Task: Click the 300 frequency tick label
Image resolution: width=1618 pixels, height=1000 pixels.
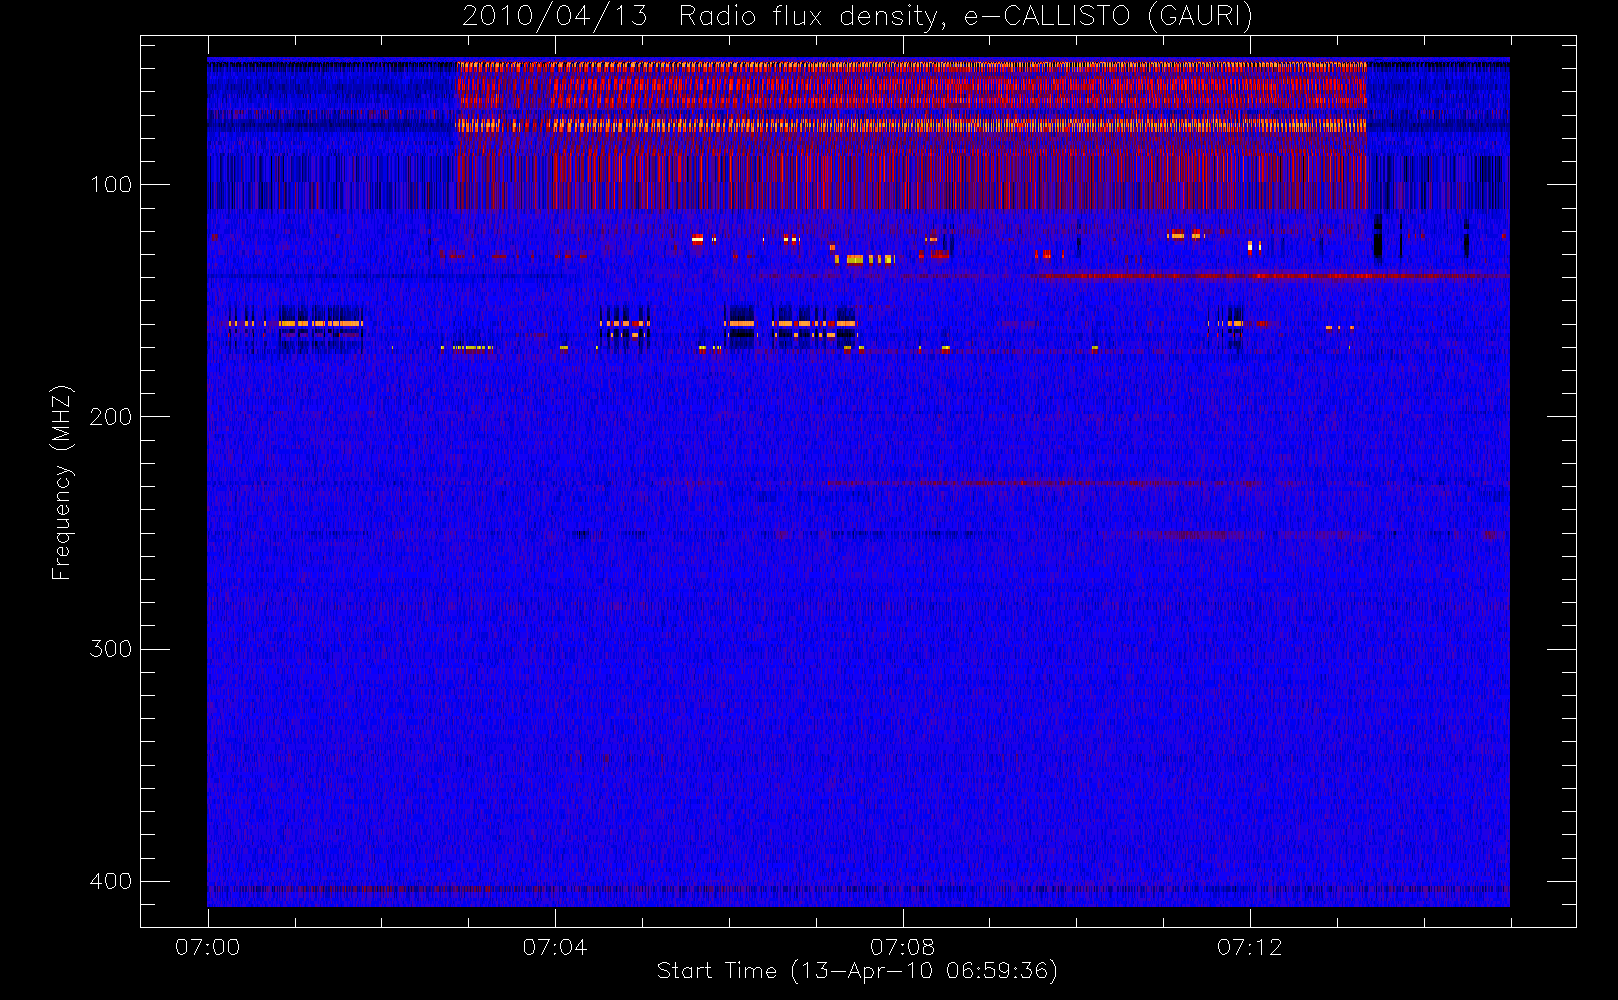Action: [x=111, y=649]
